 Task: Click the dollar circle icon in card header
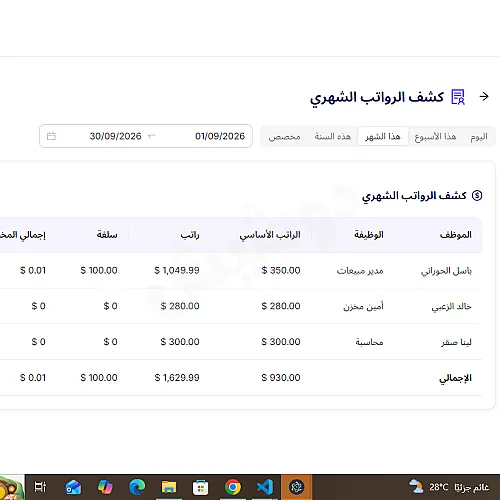click(477, 195)
